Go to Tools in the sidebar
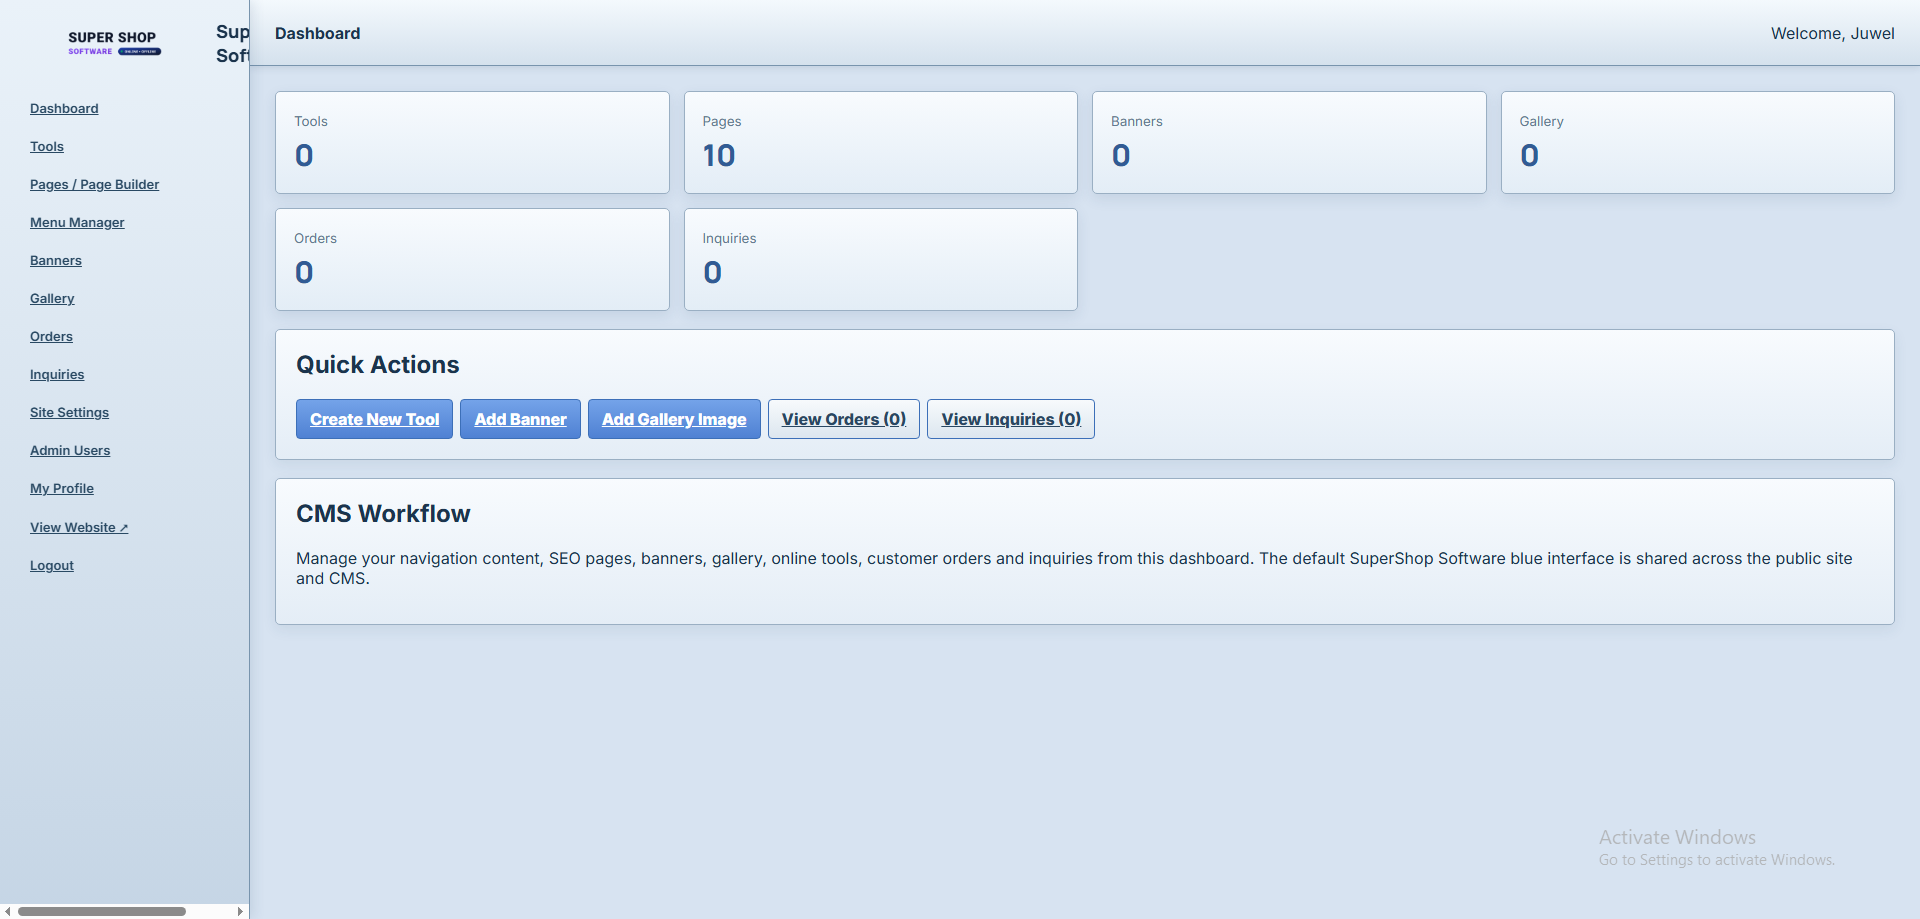 pos(47,146)
